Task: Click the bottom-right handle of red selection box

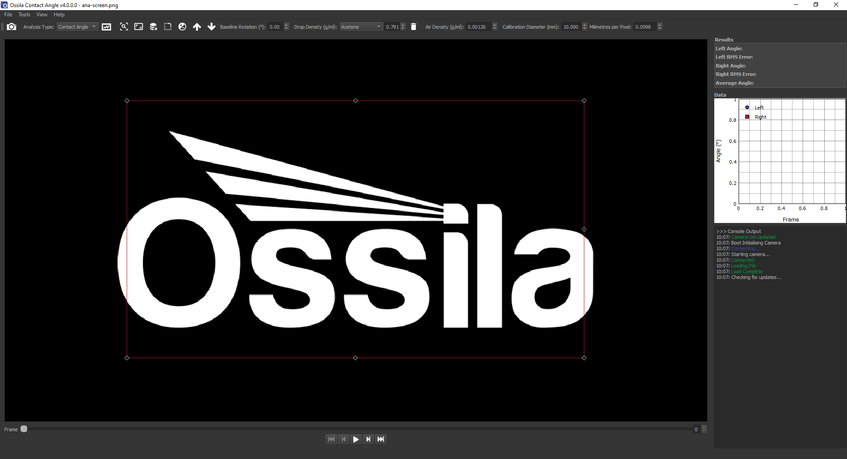Action: 584,357
